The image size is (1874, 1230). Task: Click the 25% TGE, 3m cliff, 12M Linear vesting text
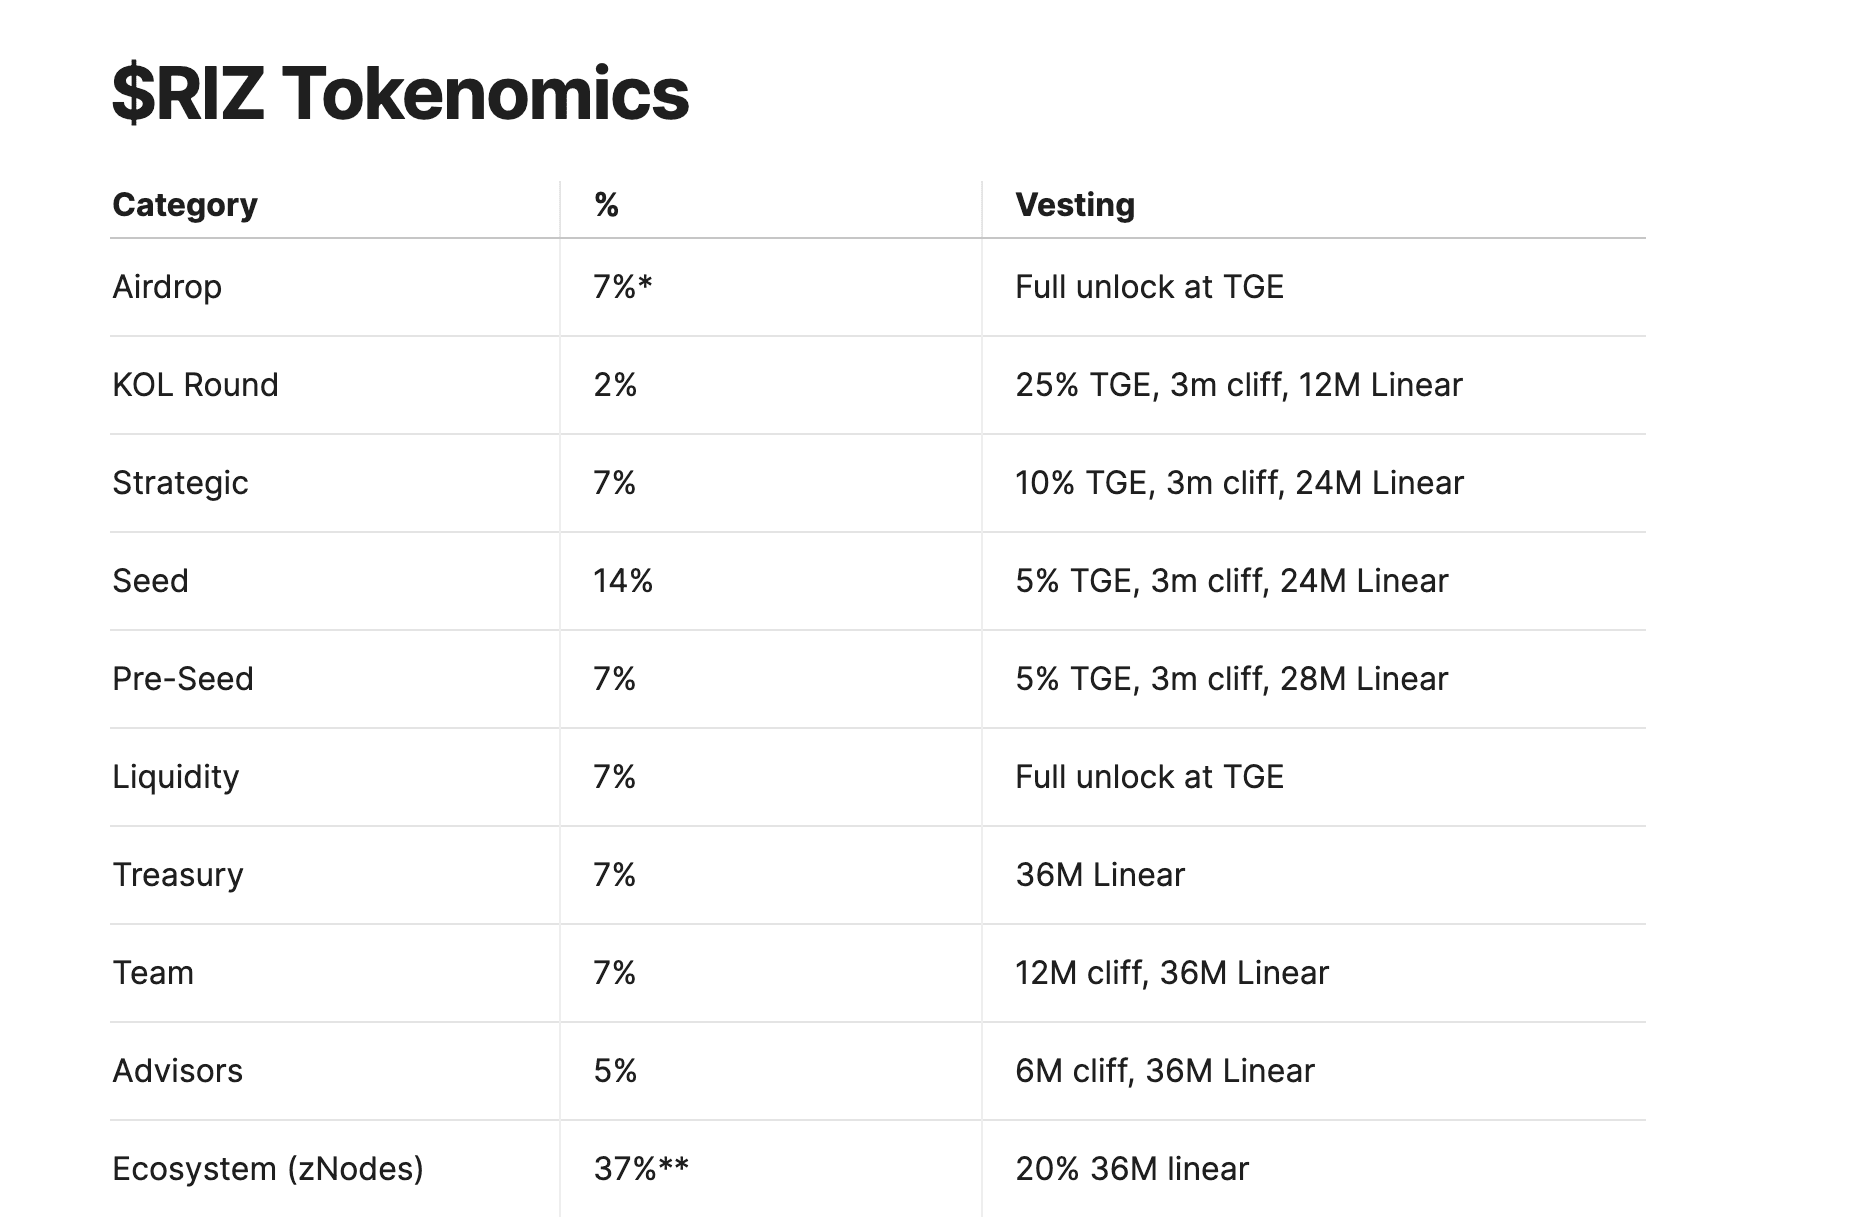click(1238, 385)
